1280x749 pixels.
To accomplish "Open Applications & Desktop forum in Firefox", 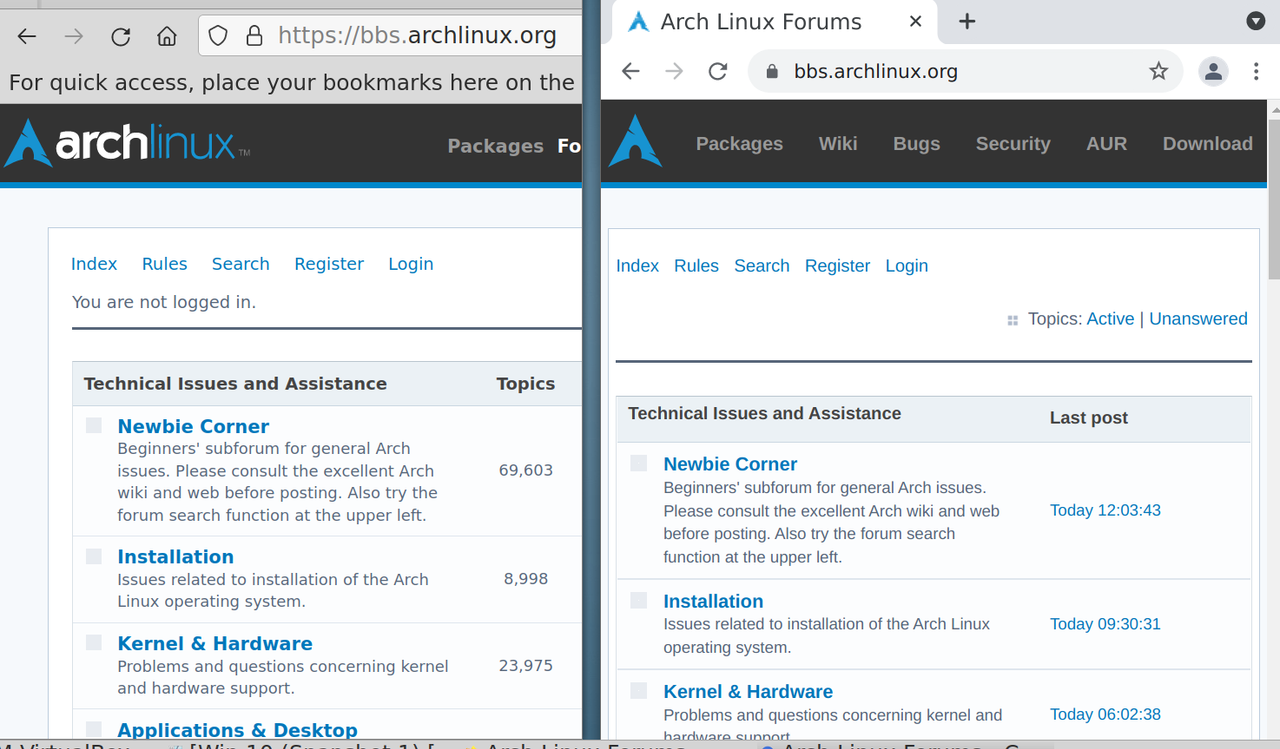I will coord(237,730).
